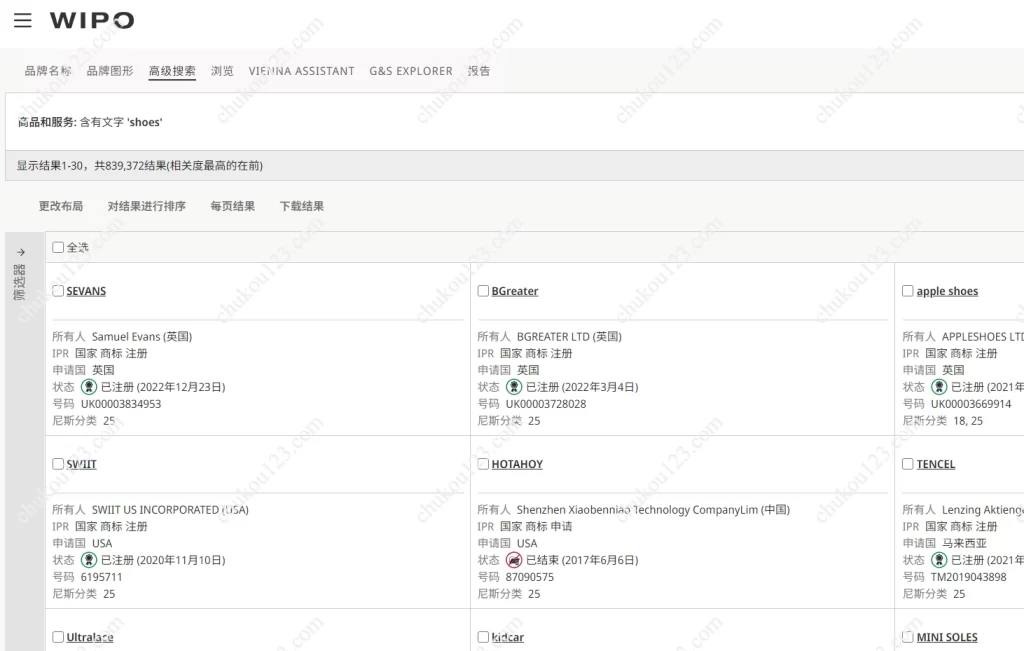
Task: Click the status icon for TENCEL
Action: point(939,560)
